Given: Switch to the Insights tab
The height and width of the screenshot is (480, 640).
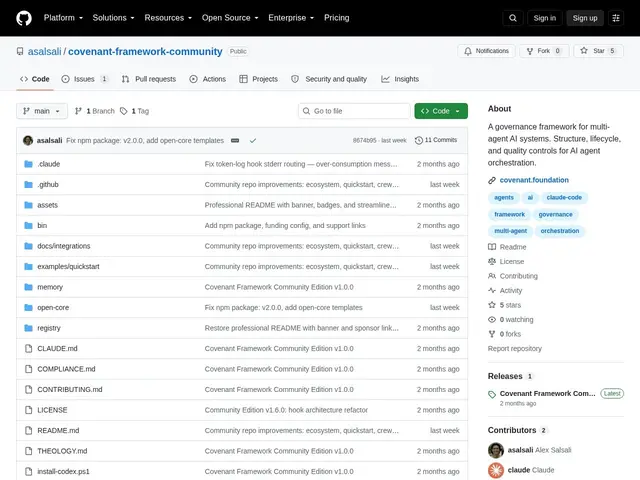Looking at the screenshot, I should click(x=400, y=79).
